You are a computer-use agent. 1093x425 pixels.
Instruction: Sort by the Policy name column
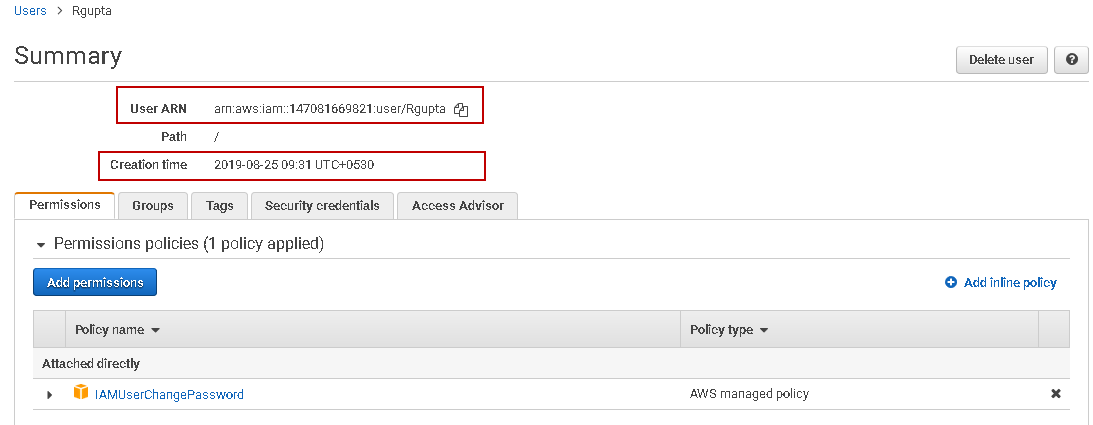[118, 330]
